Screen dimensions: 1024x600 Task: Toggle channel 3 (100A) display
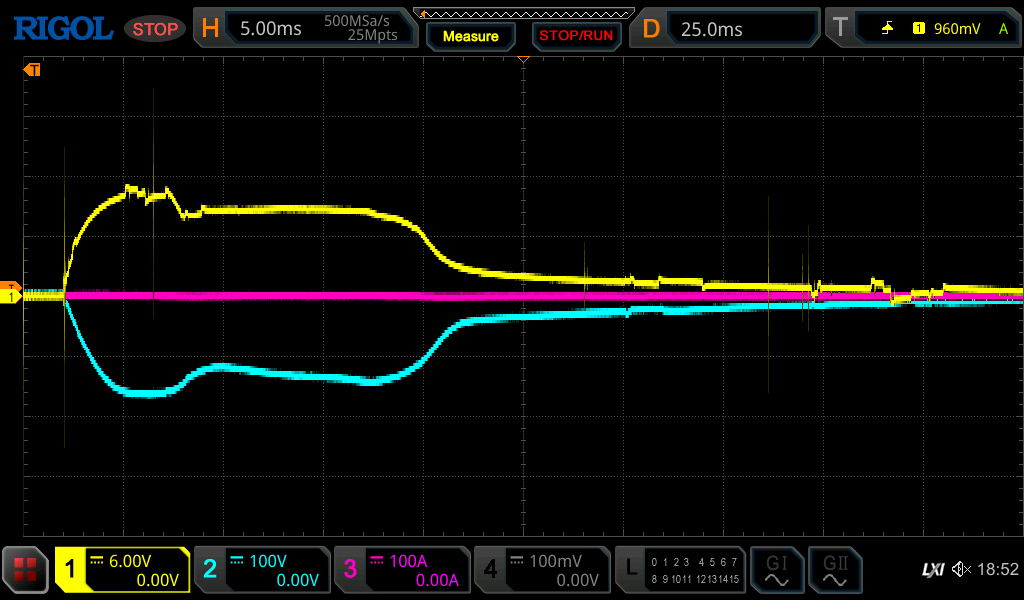point(401,570)
